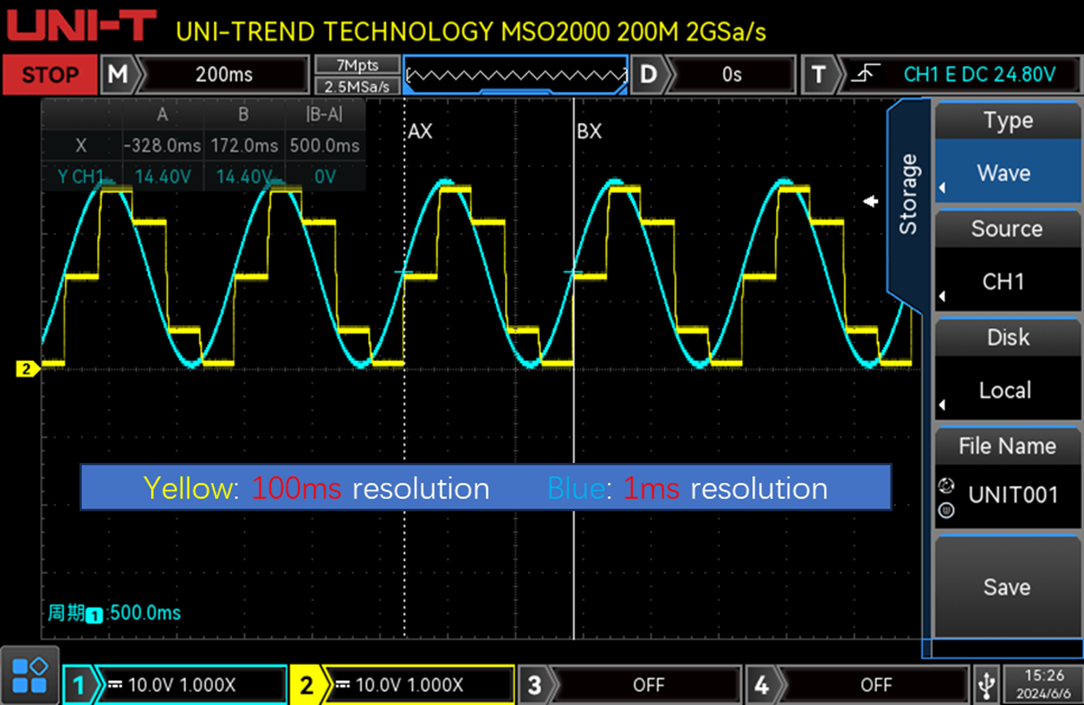
Task: Select the D delay icon
Action: click(x=650, y=74)
